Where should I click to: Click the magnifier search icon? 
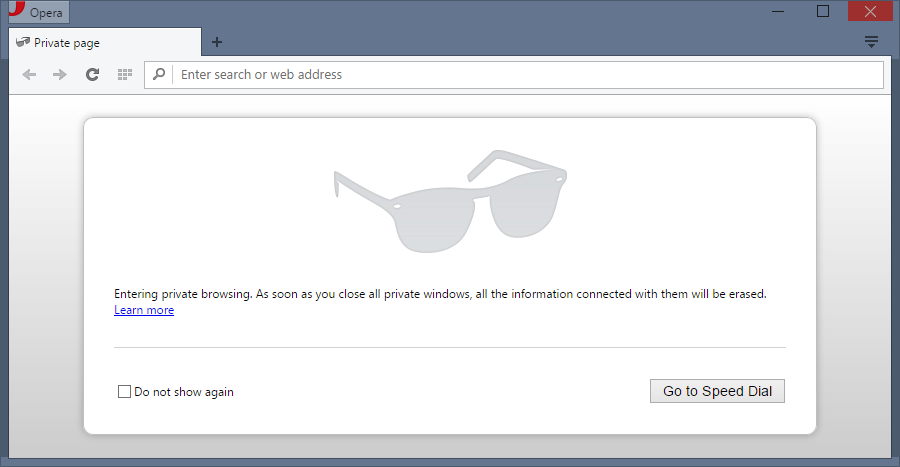point(159,75)
